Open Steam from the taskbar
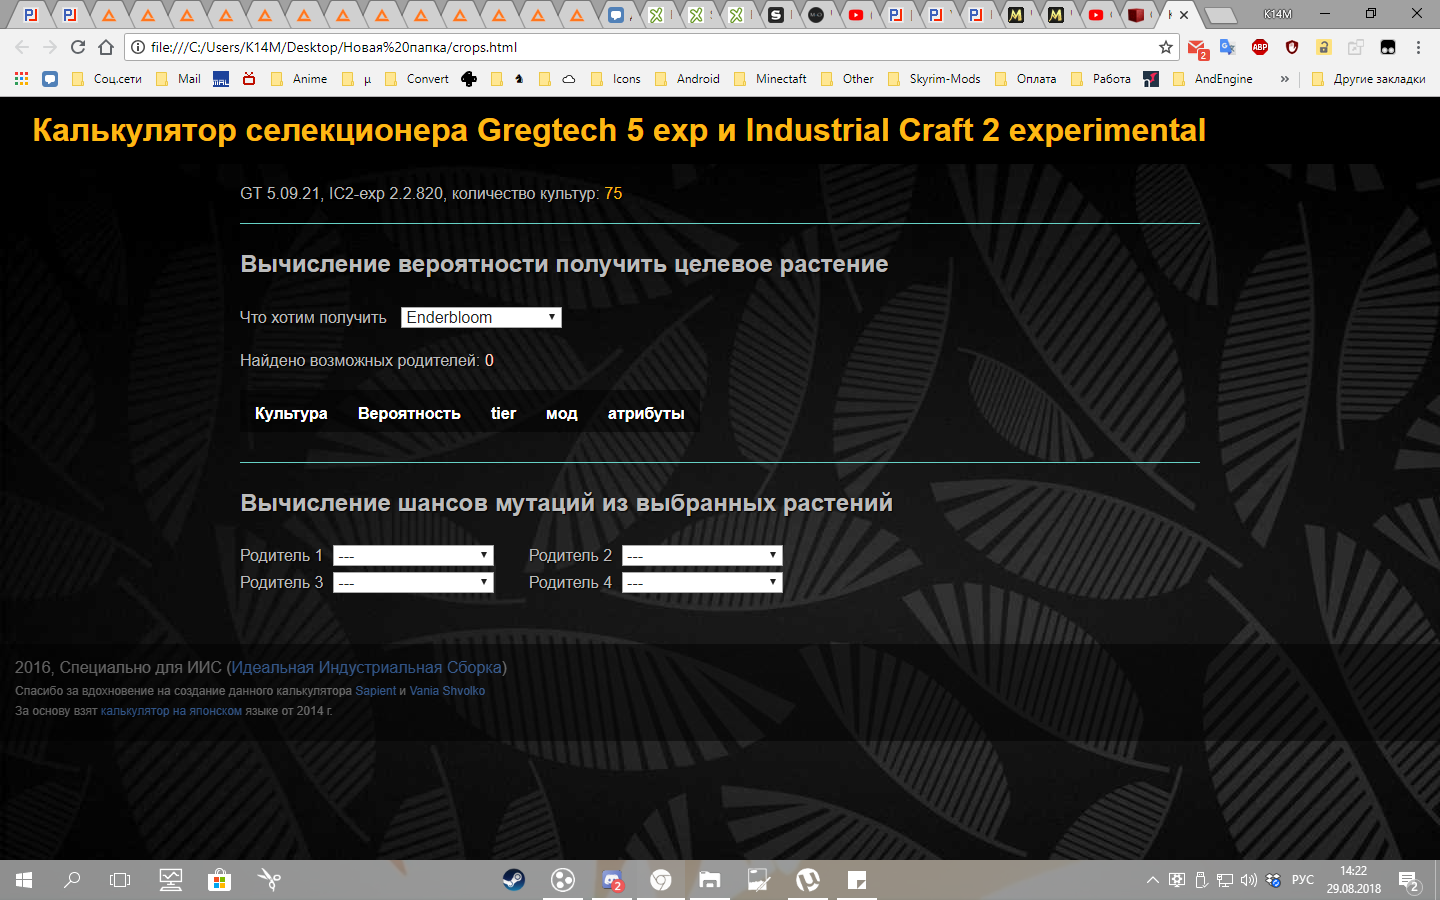Screen dimensions: 1440x900 (514, 880)
